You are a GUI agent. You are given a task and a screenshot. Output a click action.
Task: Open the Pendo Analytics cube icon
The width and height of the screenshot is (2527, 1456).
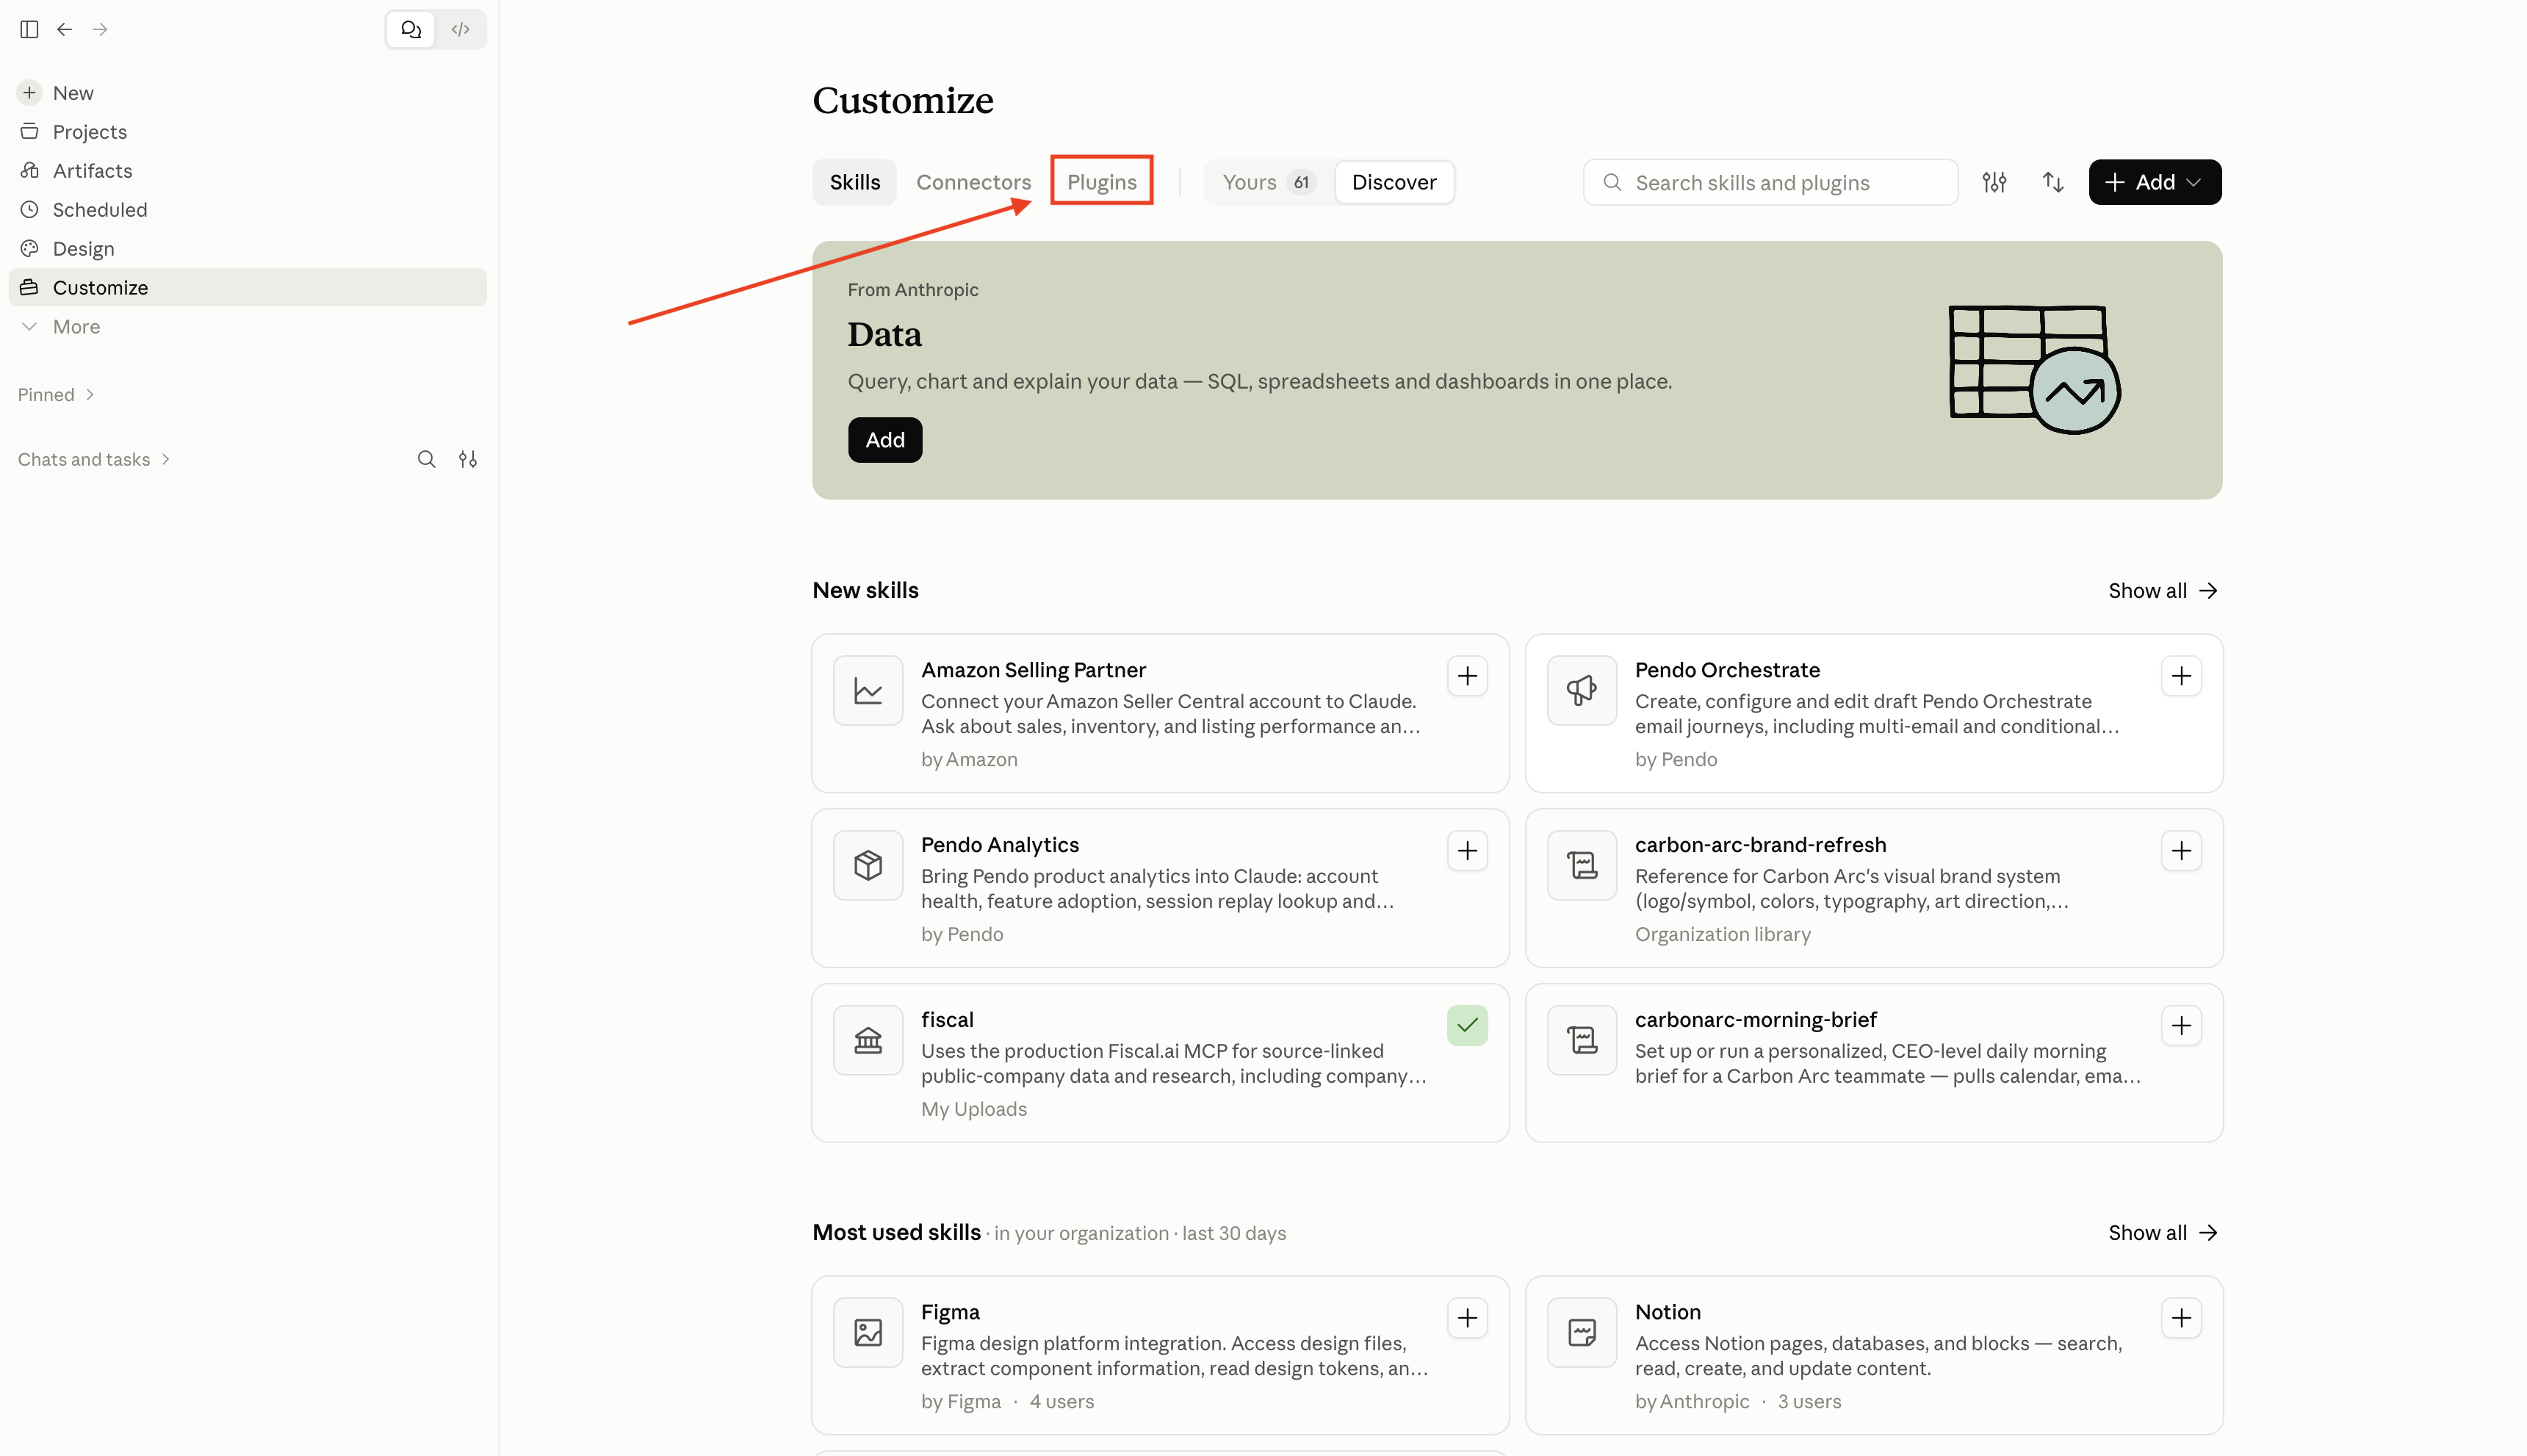[x=868, y=866]
